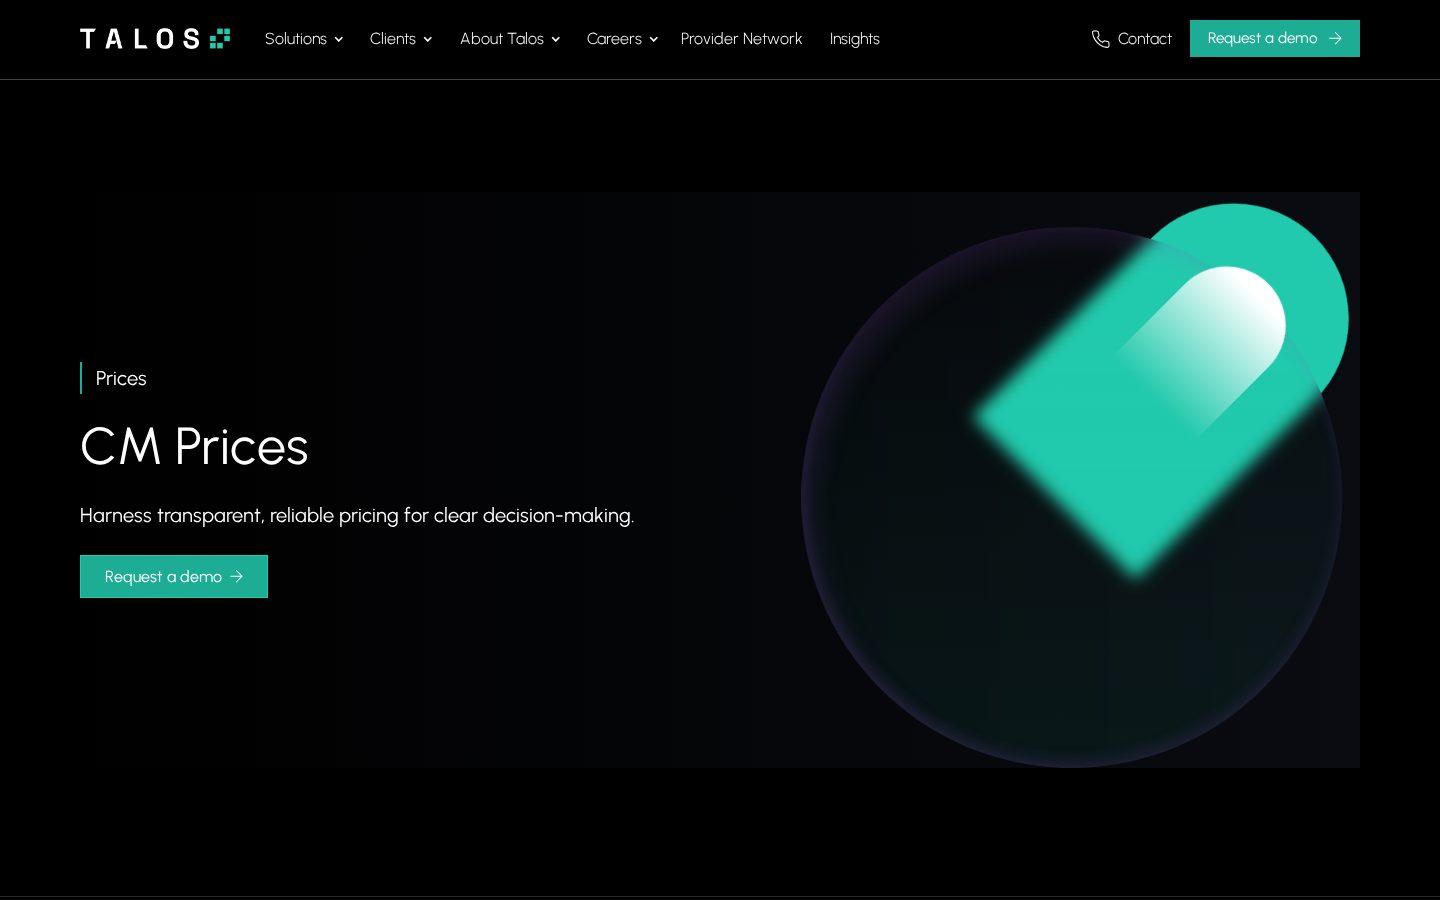Expand the Solutions dropdown chevron
The height and width of the screenshot is (900, 1440).
click(339, 39)
